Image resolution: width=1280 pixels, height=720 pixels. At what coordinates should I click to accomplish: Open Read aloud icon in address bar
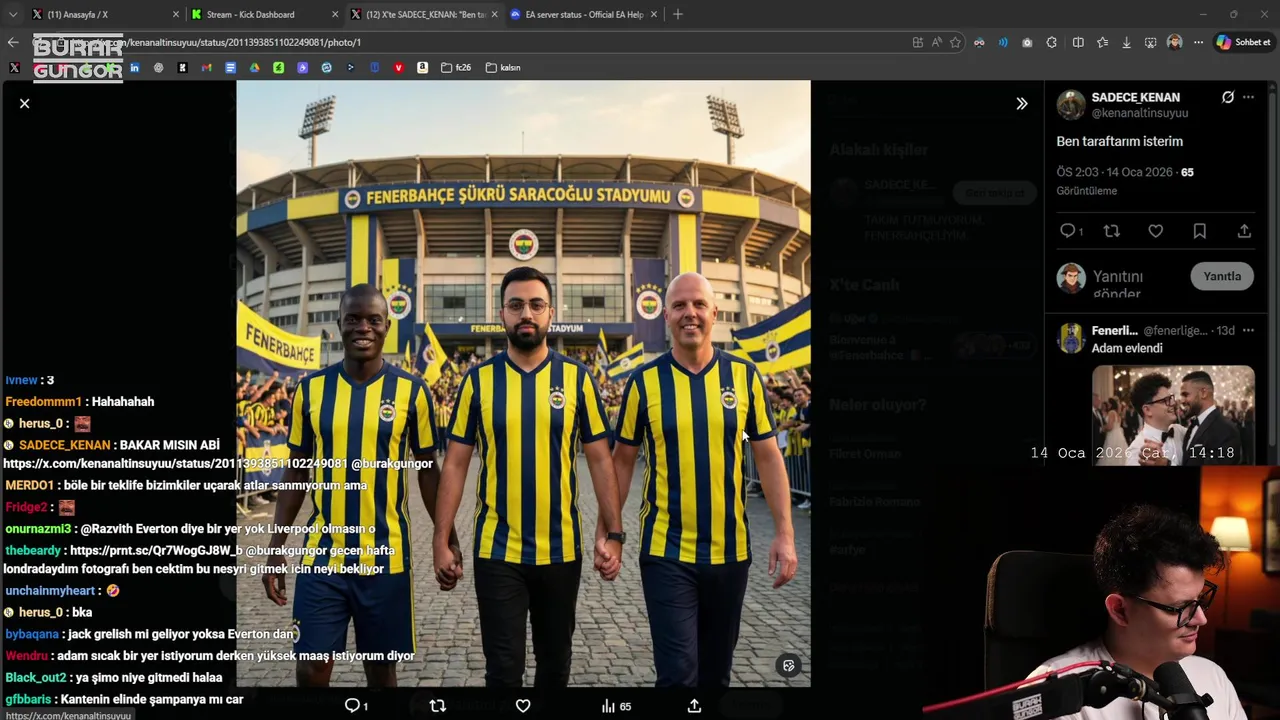click(x=936, y=42)
